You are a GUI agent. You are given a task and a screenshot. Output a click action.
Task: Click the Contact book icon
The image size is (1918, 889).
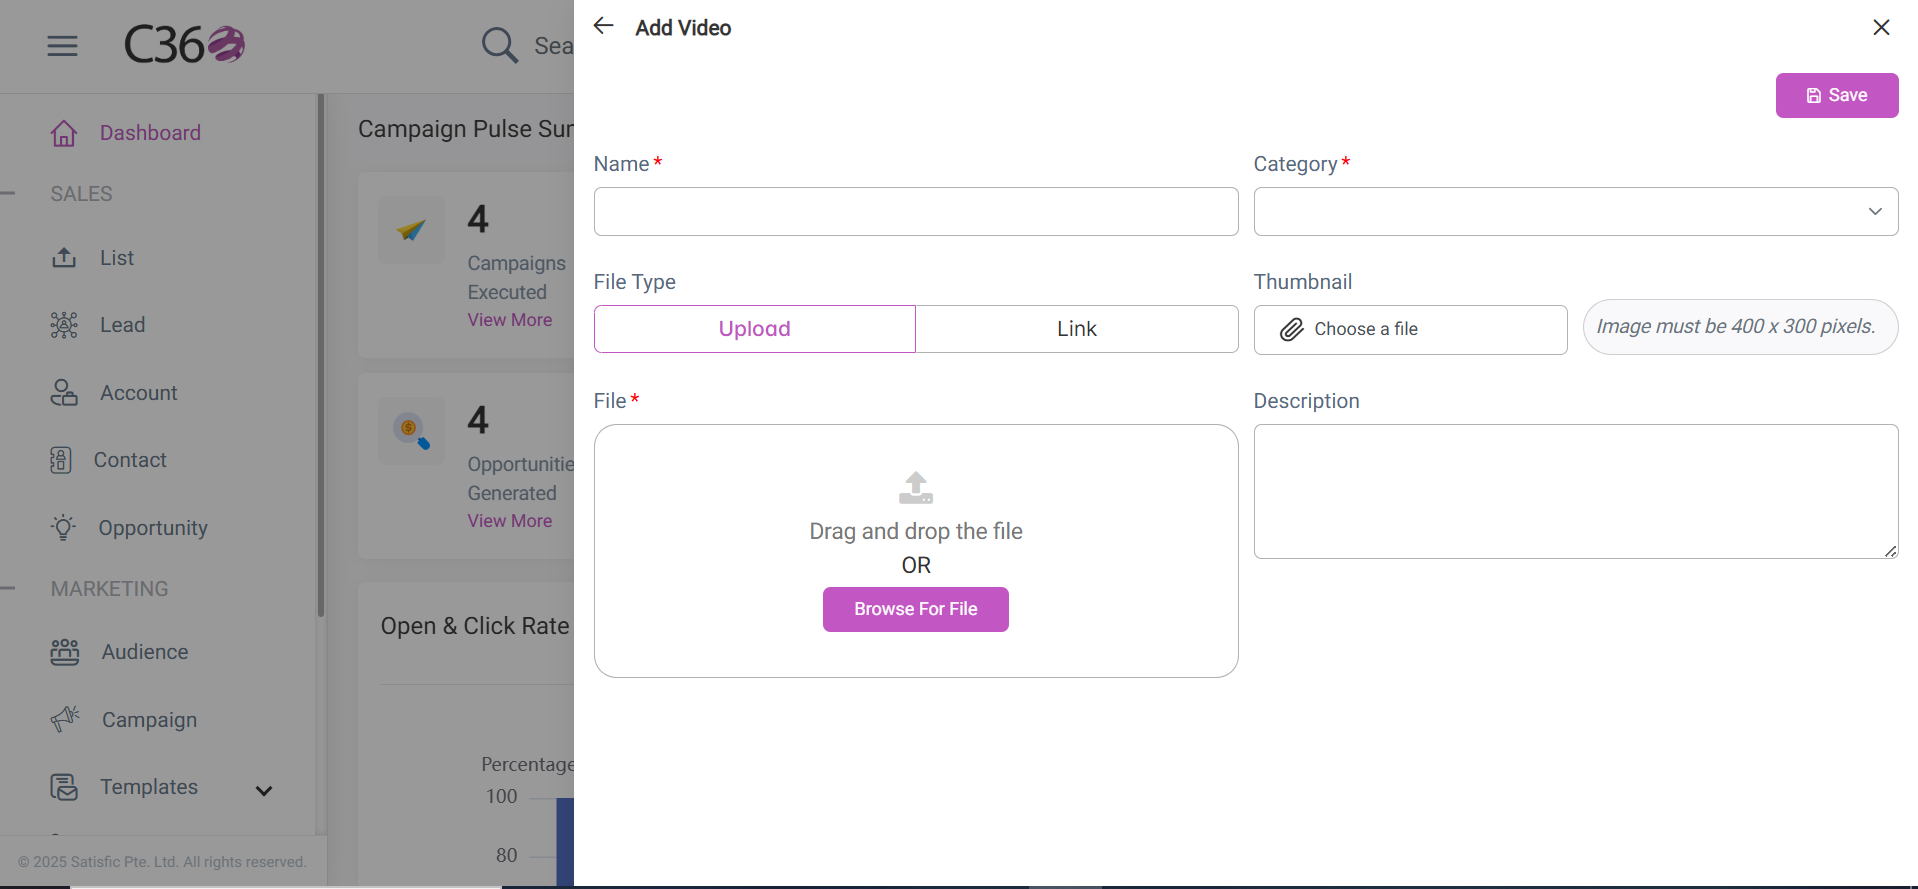coord(61,460)
